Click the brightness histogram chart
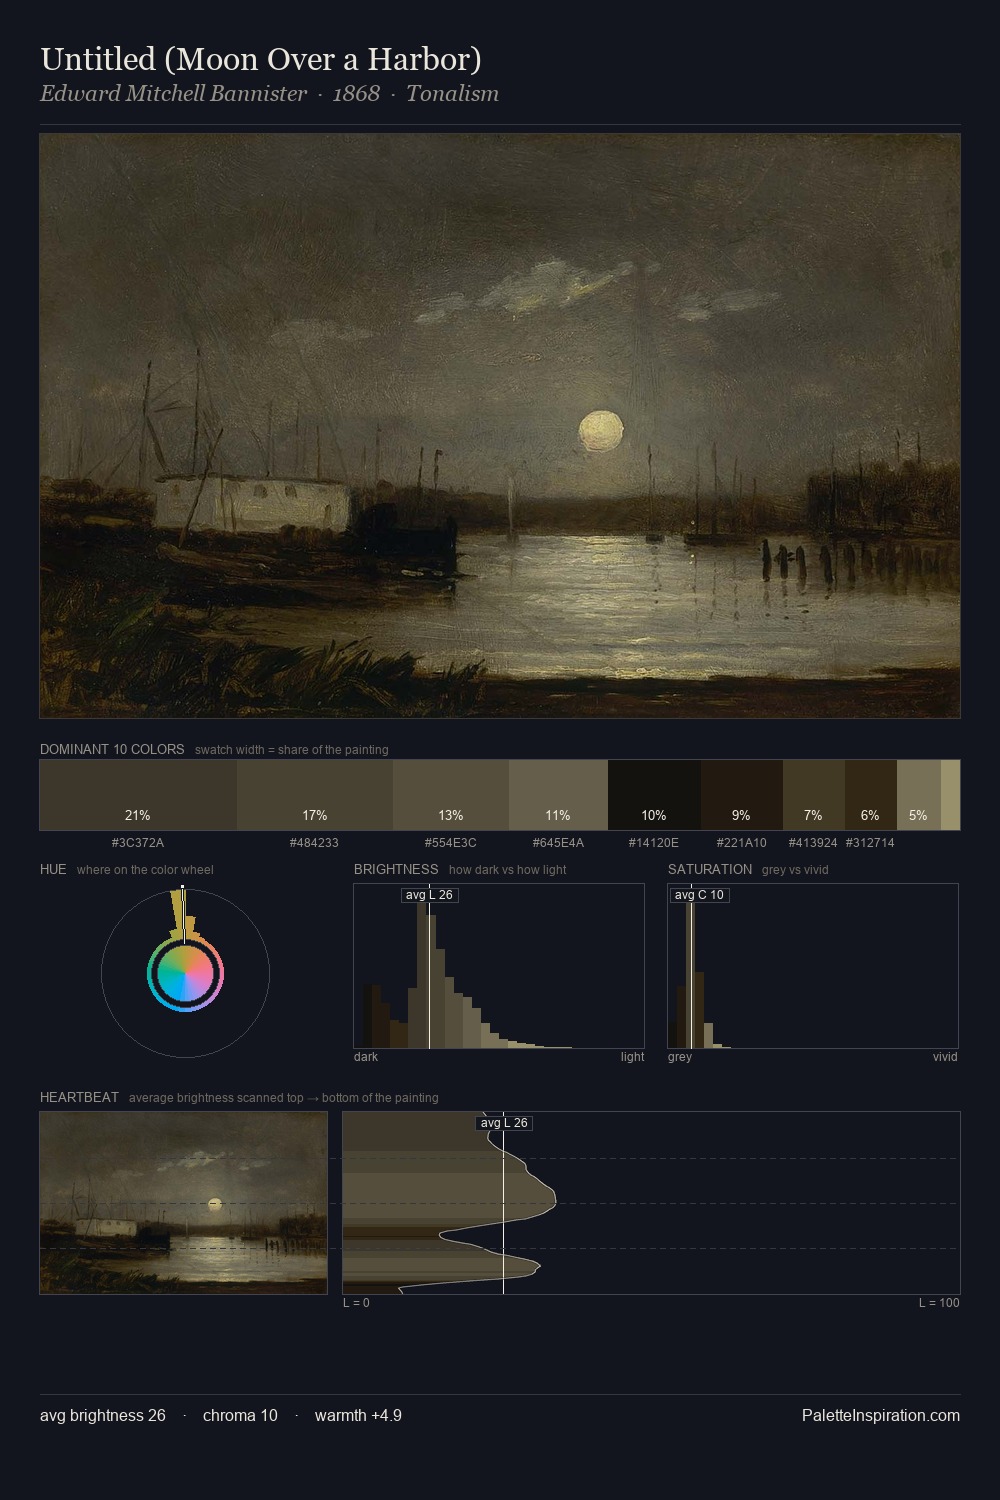 tap(499, 966)
